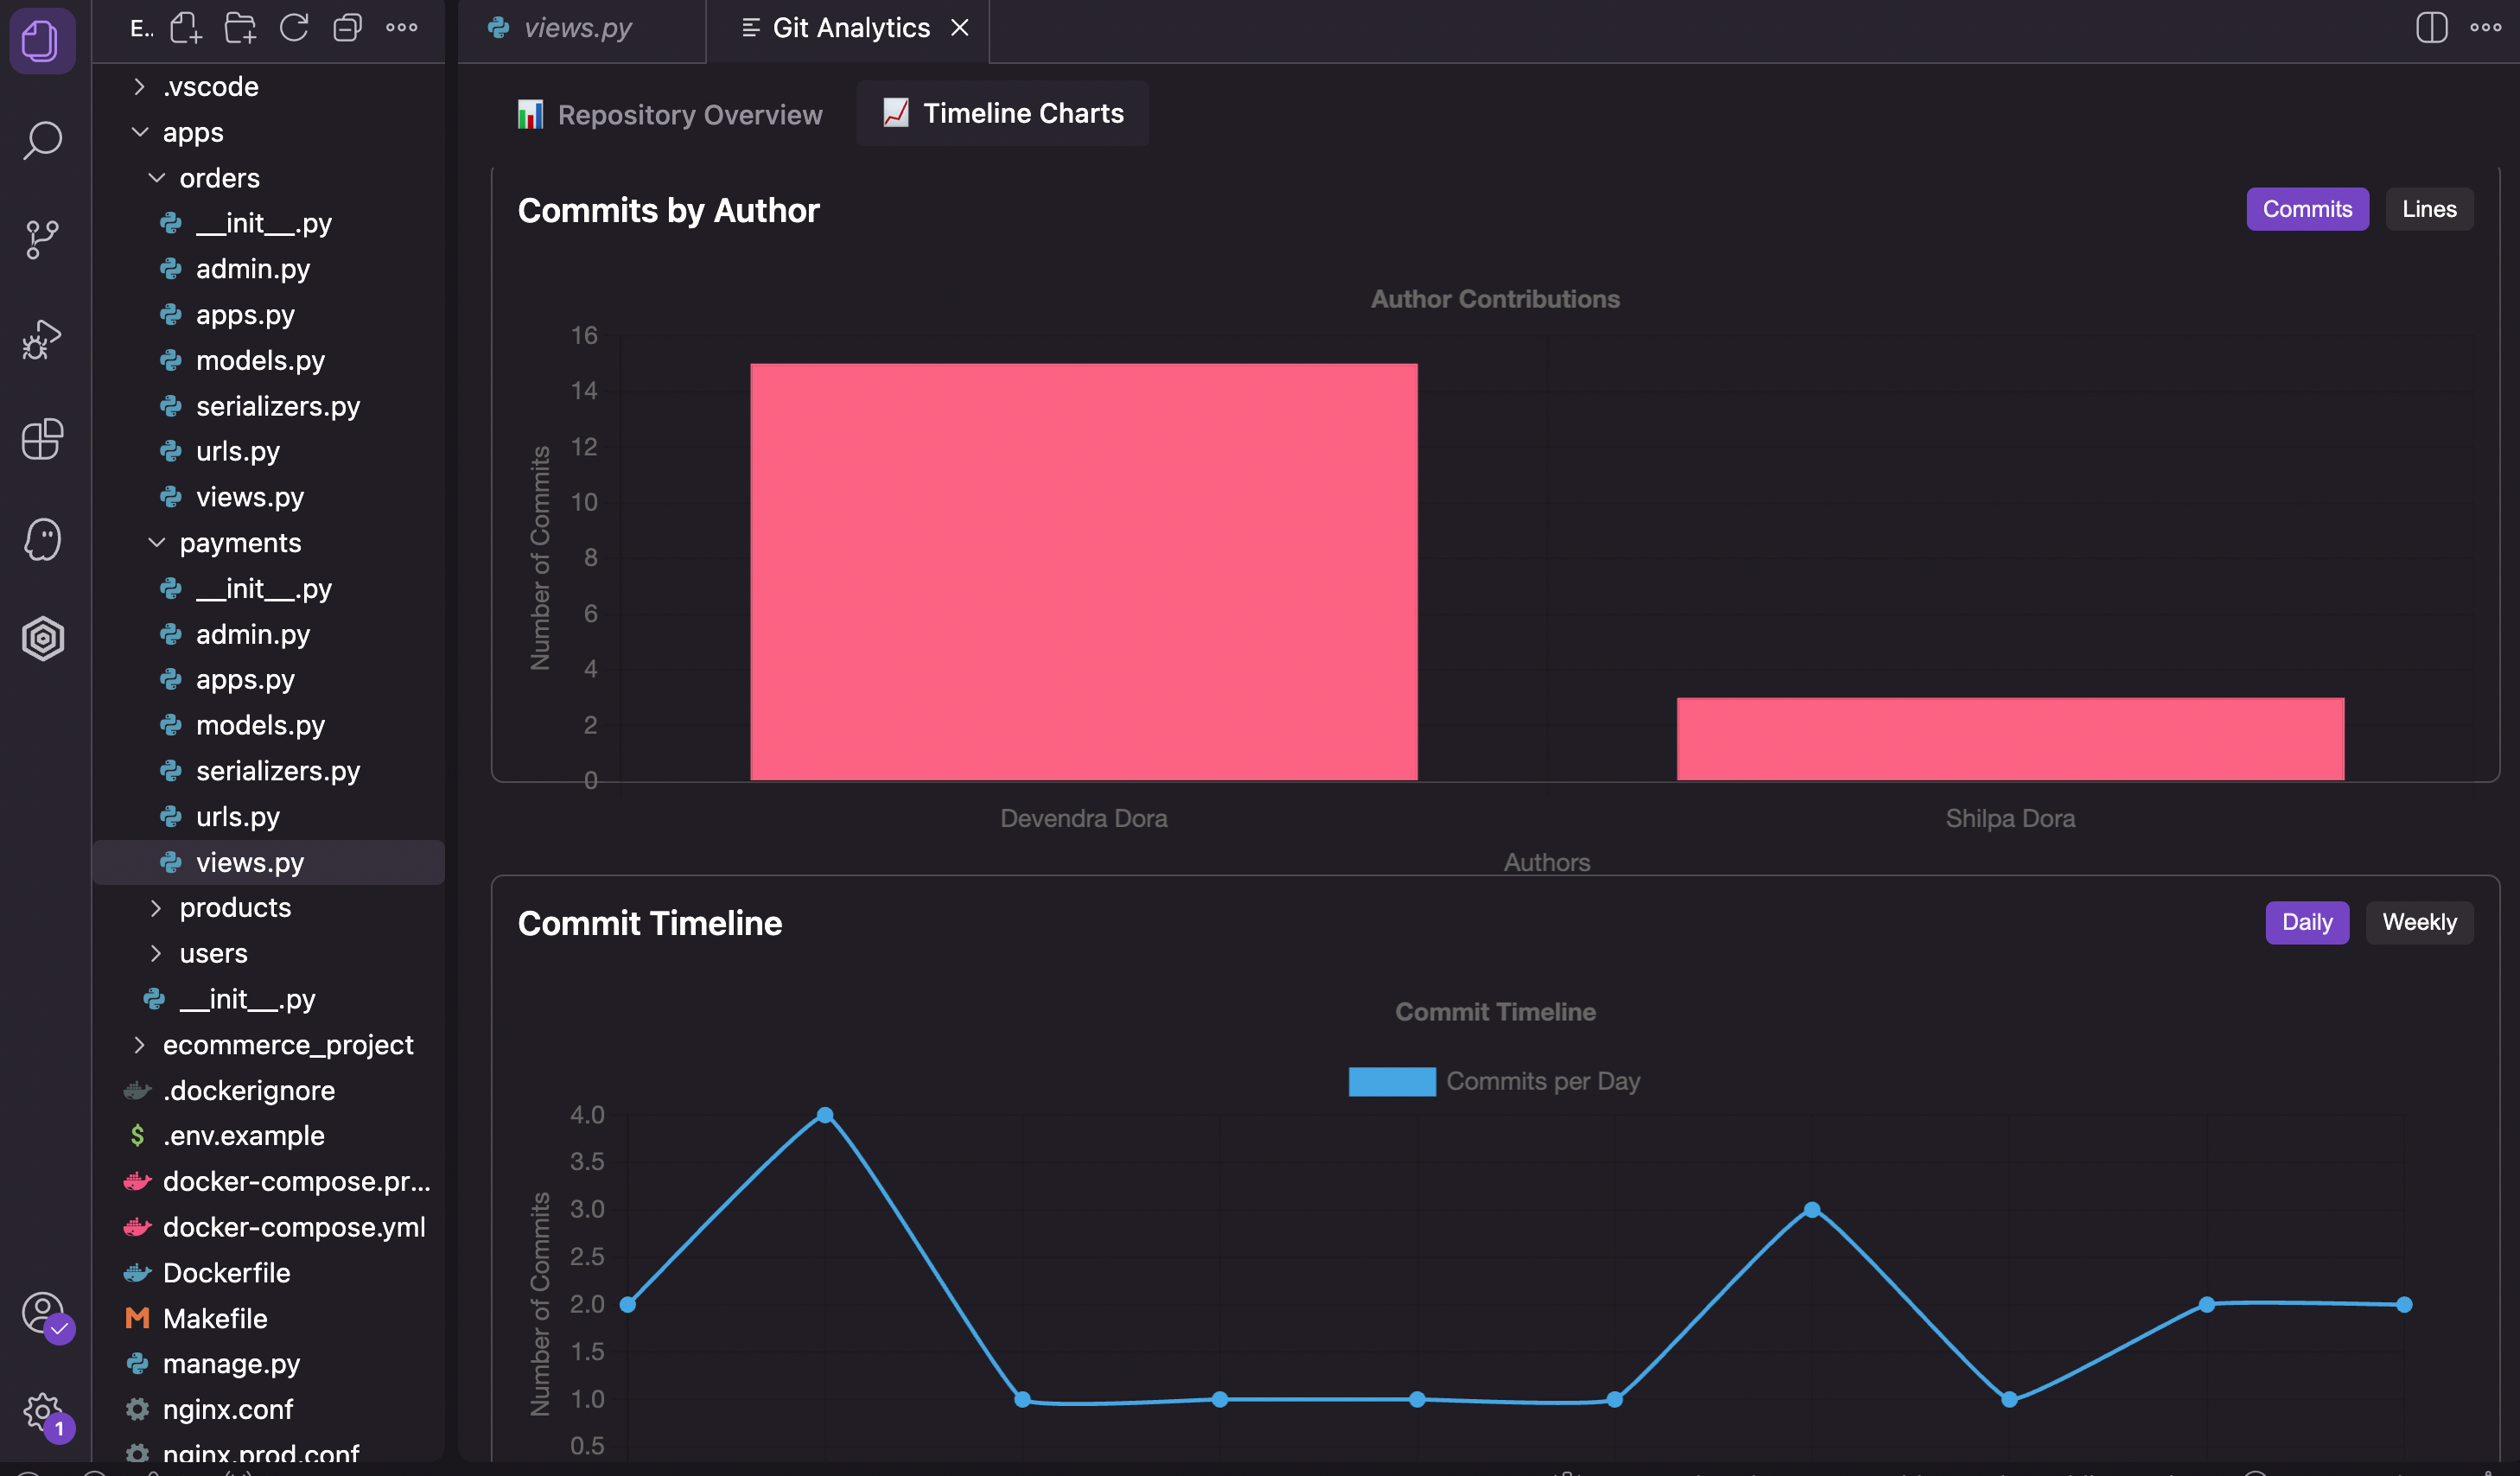Select the Daily timeline toggle
Image resolution: width=2520 pixels, height=1476 pixels.
[2306, 922]
